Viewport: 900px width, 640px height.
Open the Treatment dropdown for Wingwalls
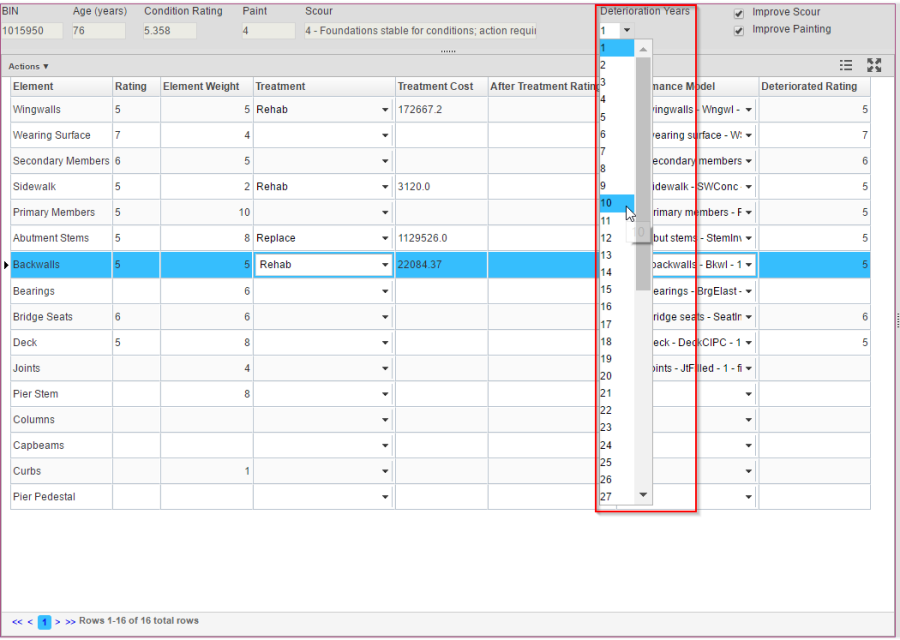click(x=384, y=109)
